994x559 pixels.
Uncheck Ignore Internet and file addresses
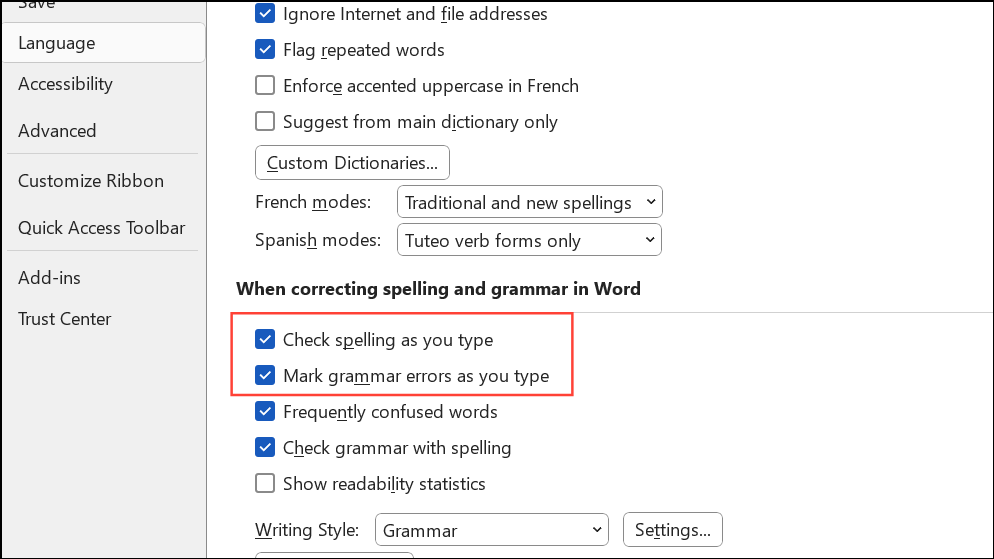(x=265, y=14)
